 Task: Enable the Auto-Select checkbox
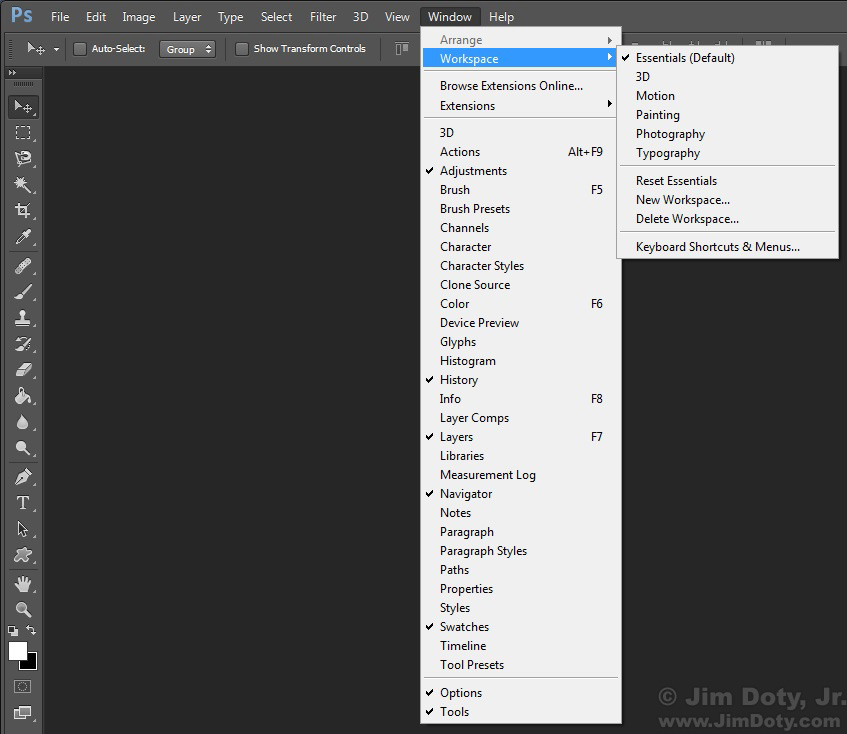click(x=80, y=49)
